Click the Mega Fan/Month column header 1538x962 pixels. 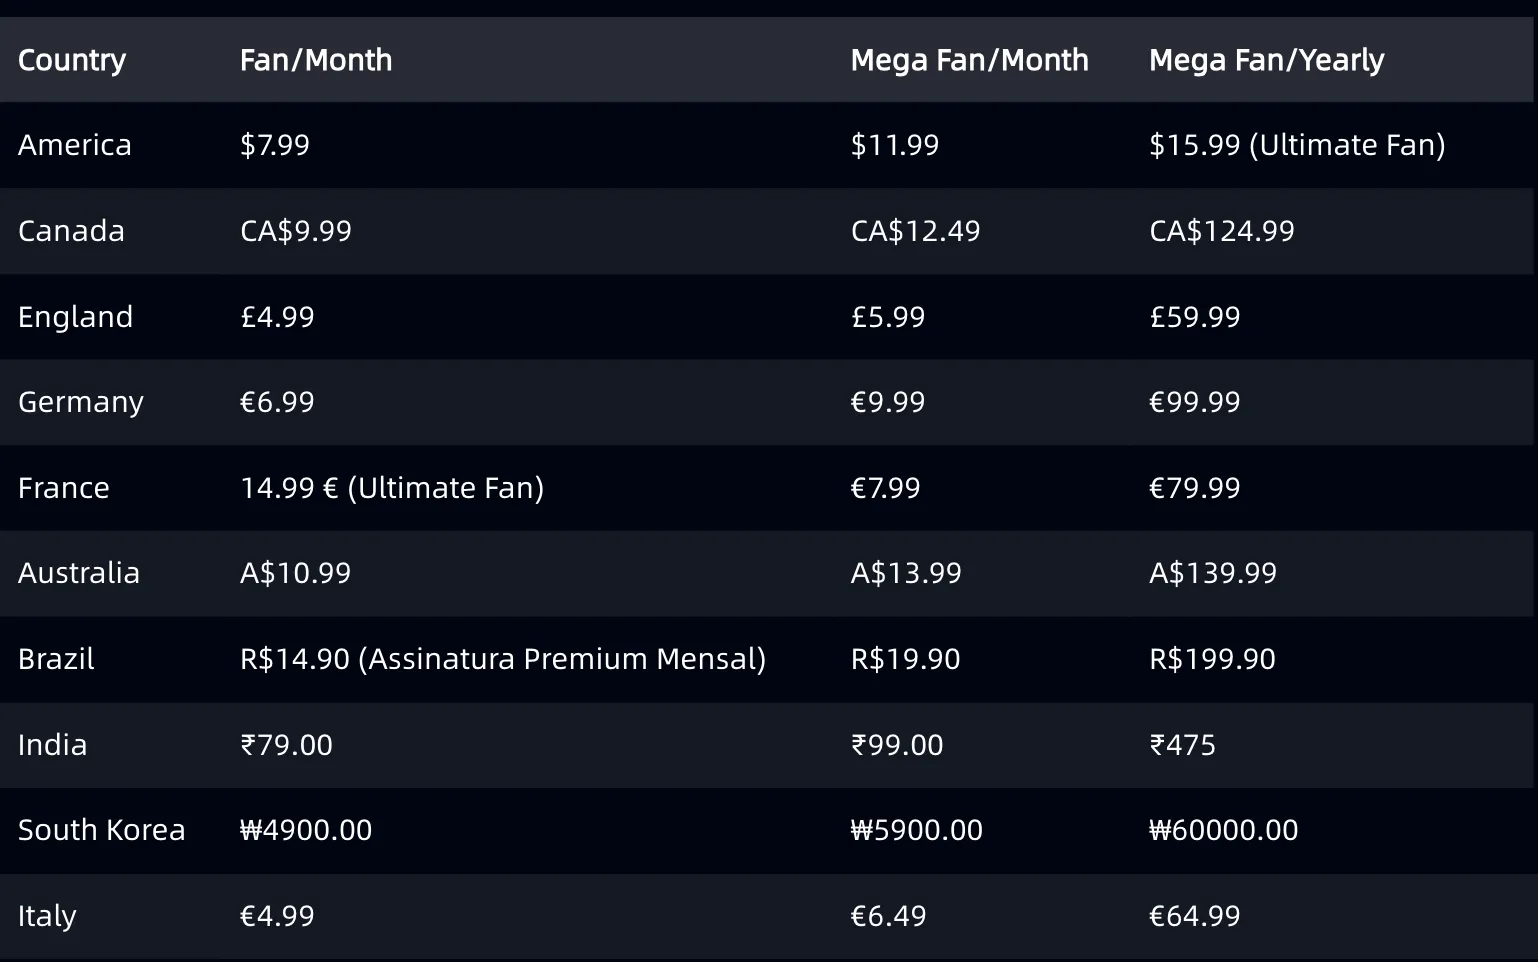[x=969, y=60]
